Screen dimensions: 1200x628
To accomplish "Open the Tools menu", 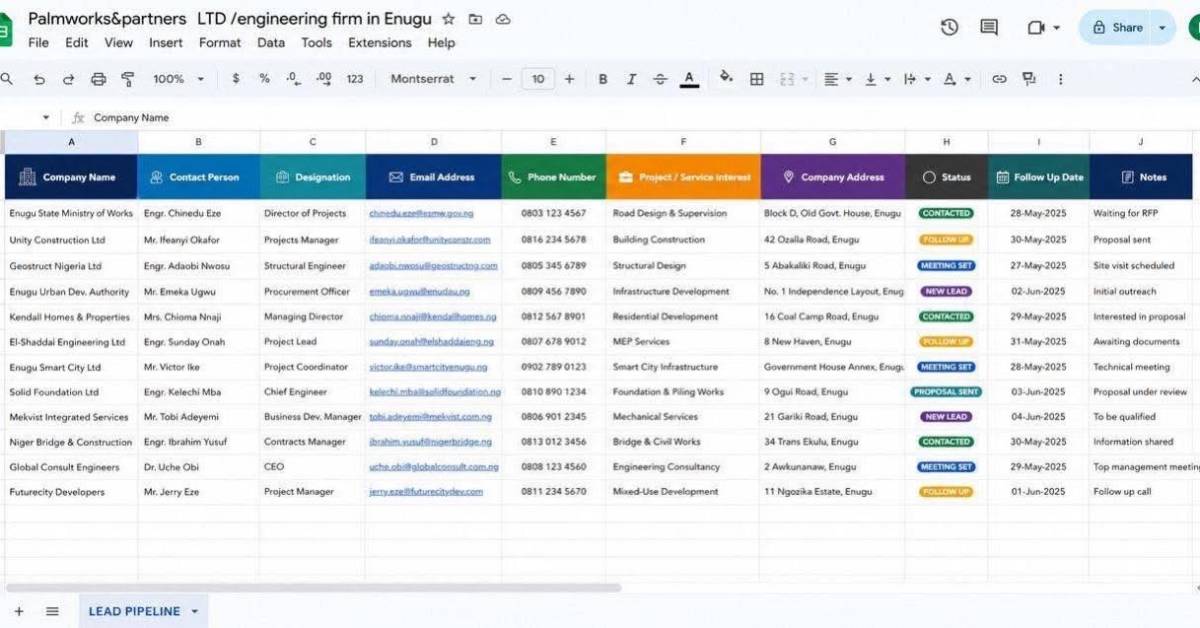I will [x=316, y=43].
